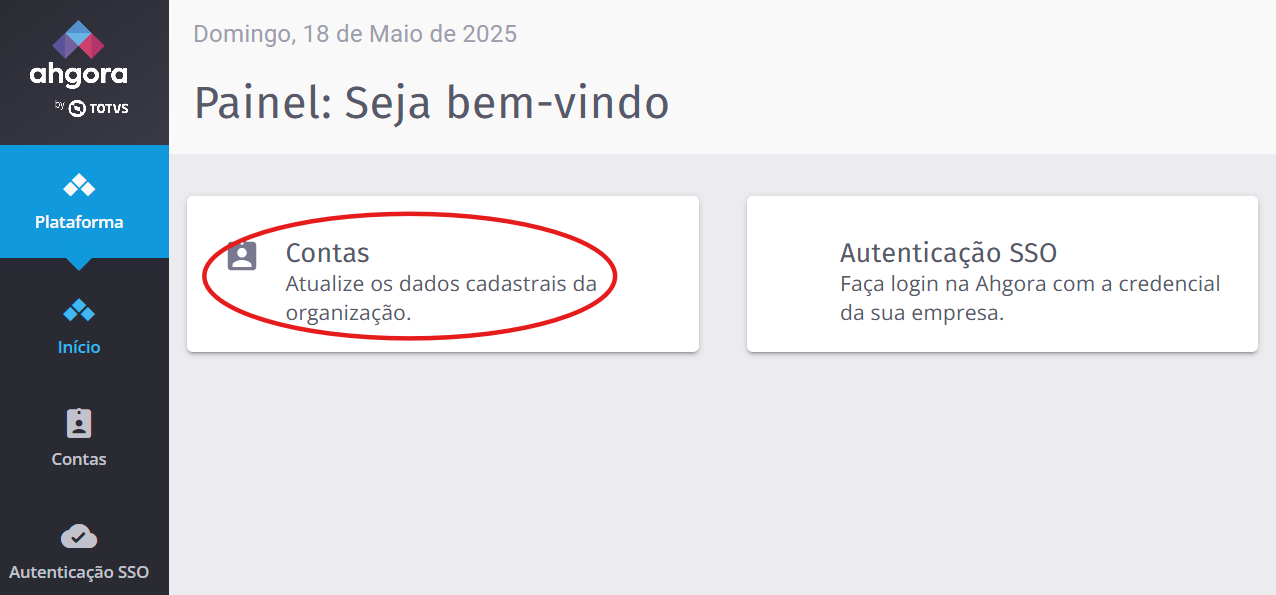1276x595 pixels.
Task: Click the TOTVS wordmark next to emblem
Action: point(108,108)
